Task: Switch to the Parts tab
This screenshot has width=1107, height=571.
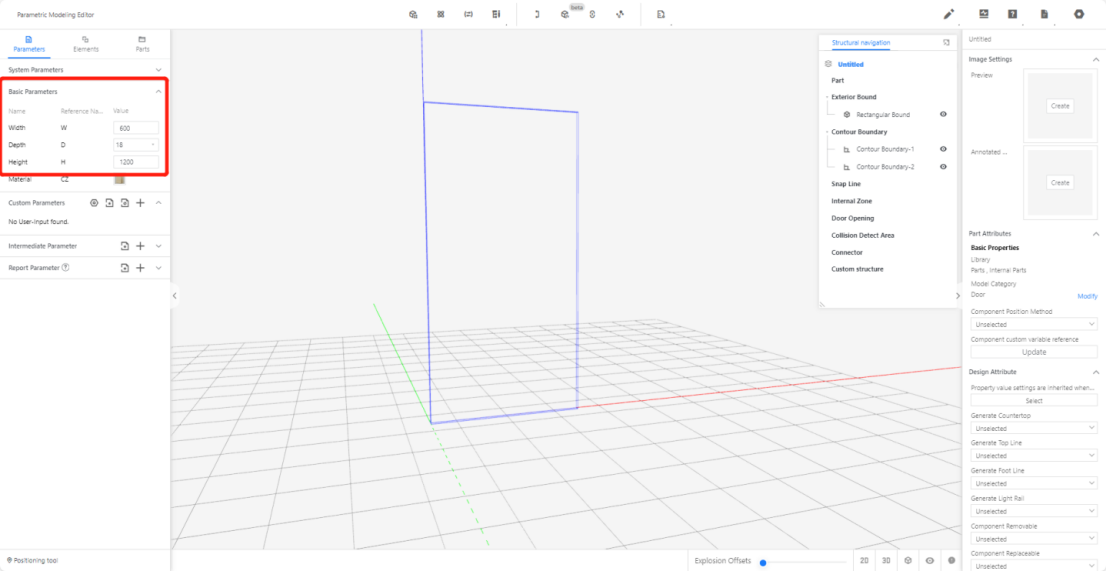Action: coord(142,43)
